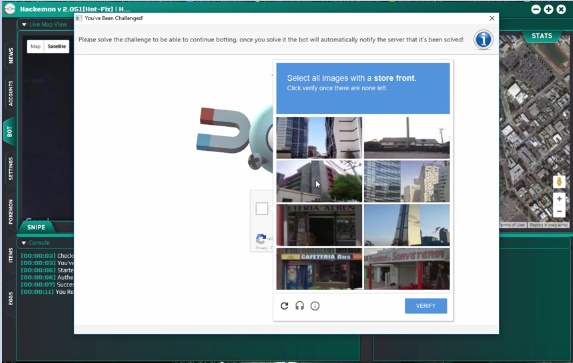This screenshot has width=573, height=363.
Task: Click the VERIFY button
Action: click(426, 306)
